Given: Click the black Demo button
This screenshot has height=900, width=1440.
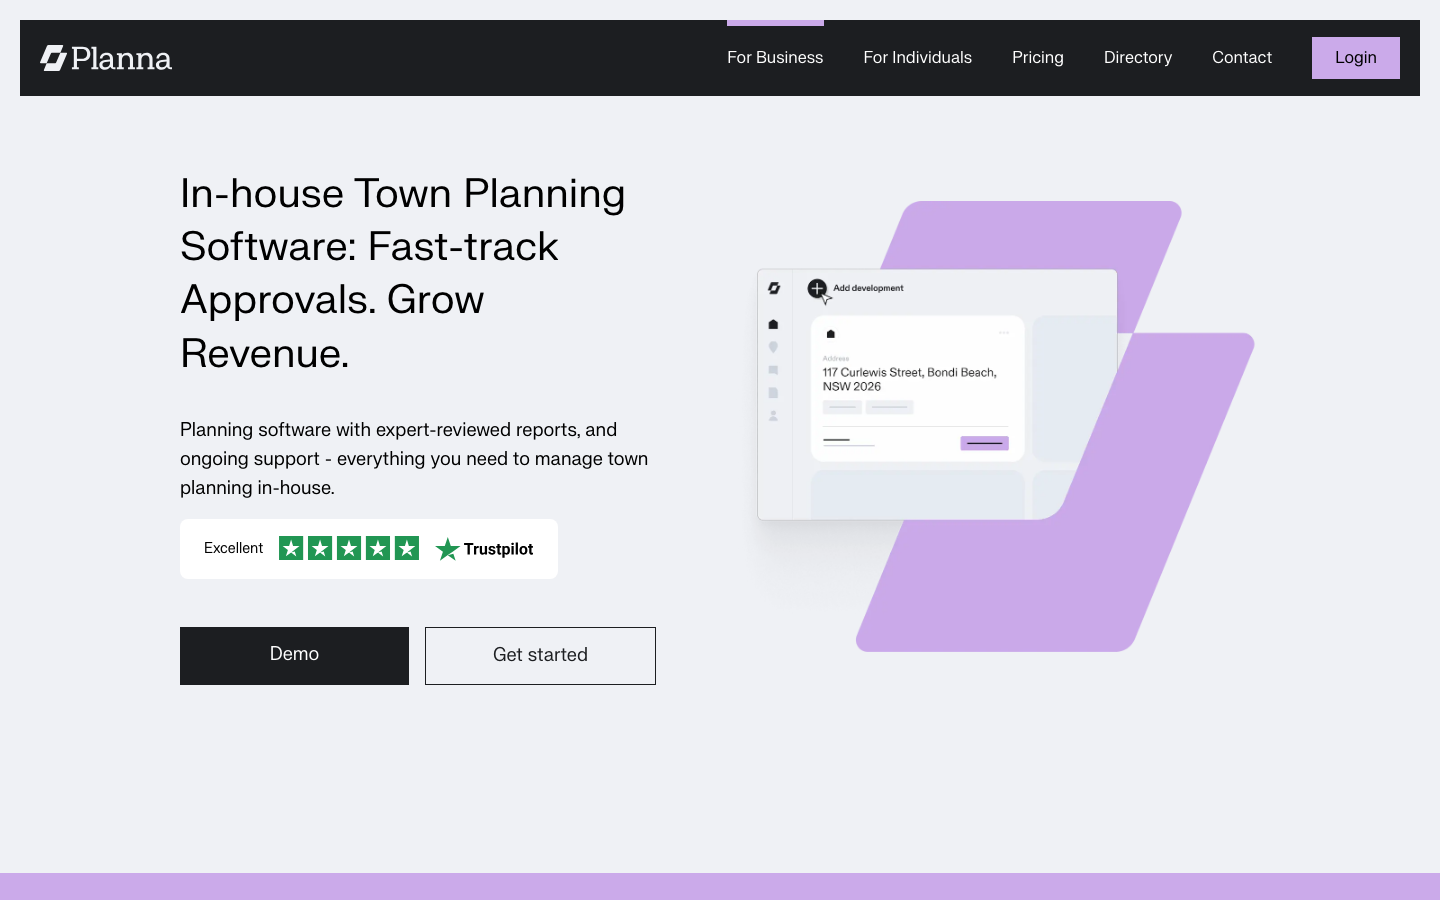Looking at the screenshot, I should pos(294,655).
